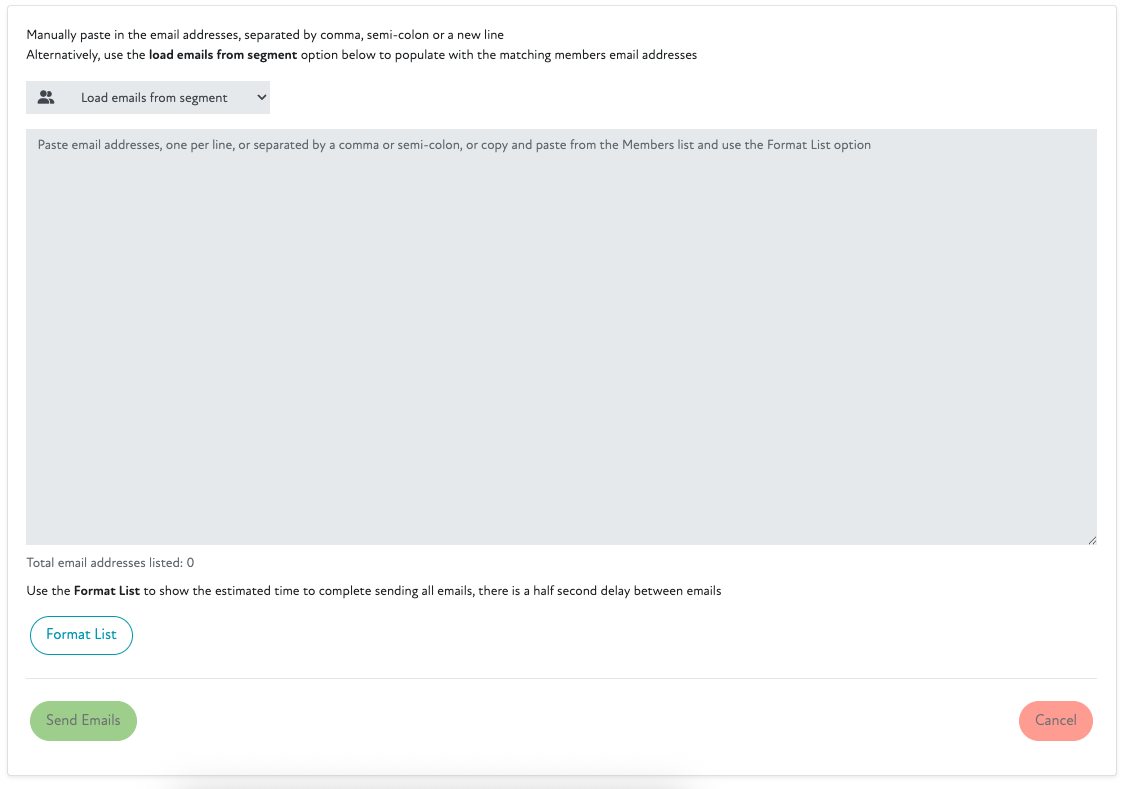Screen dimensions: 1124x789
Task: Click Send Emails to dispatch the list
Action: 83,720
